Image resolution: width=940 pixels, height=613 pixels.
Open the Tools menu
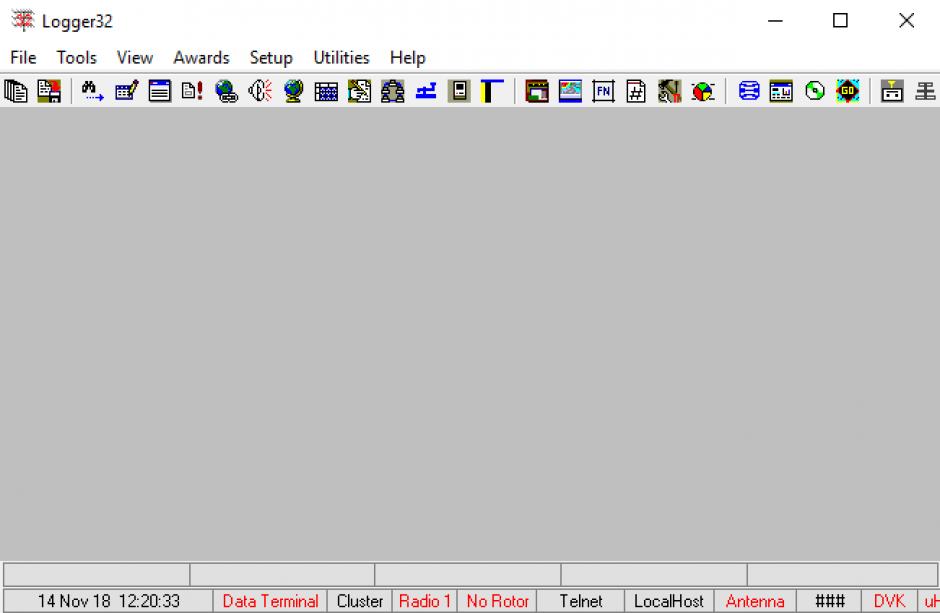point(77,58)
